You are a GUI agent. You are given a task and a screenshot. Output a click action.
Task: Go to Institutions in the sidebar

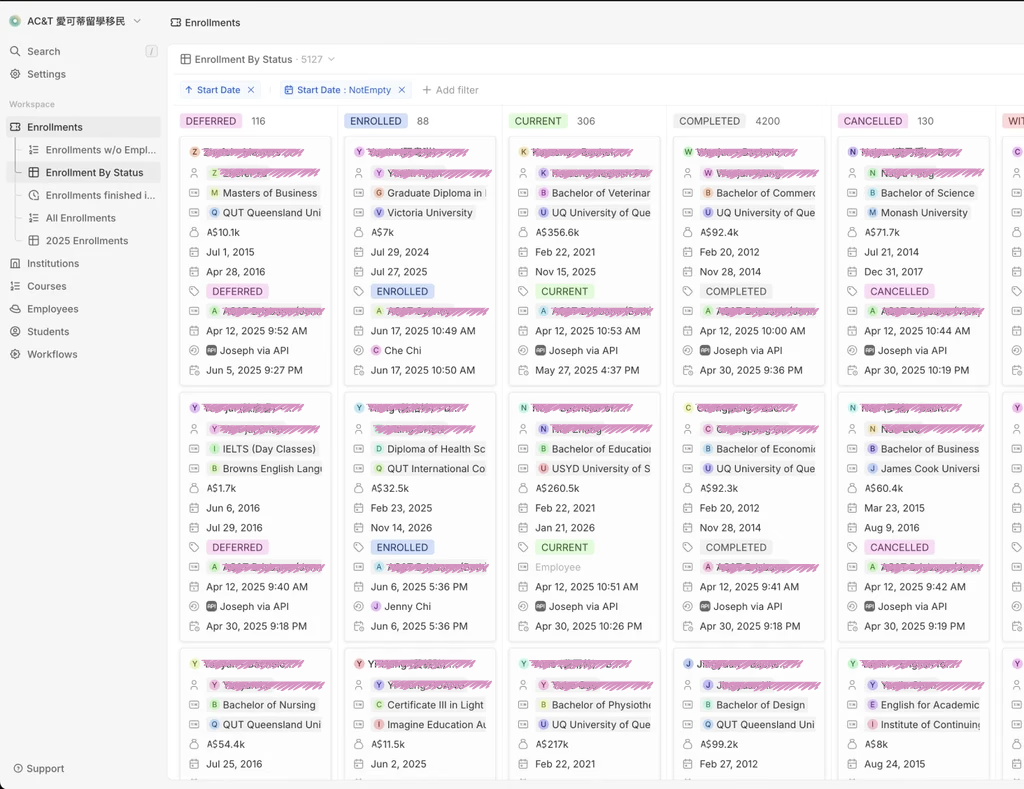(53, 263)
